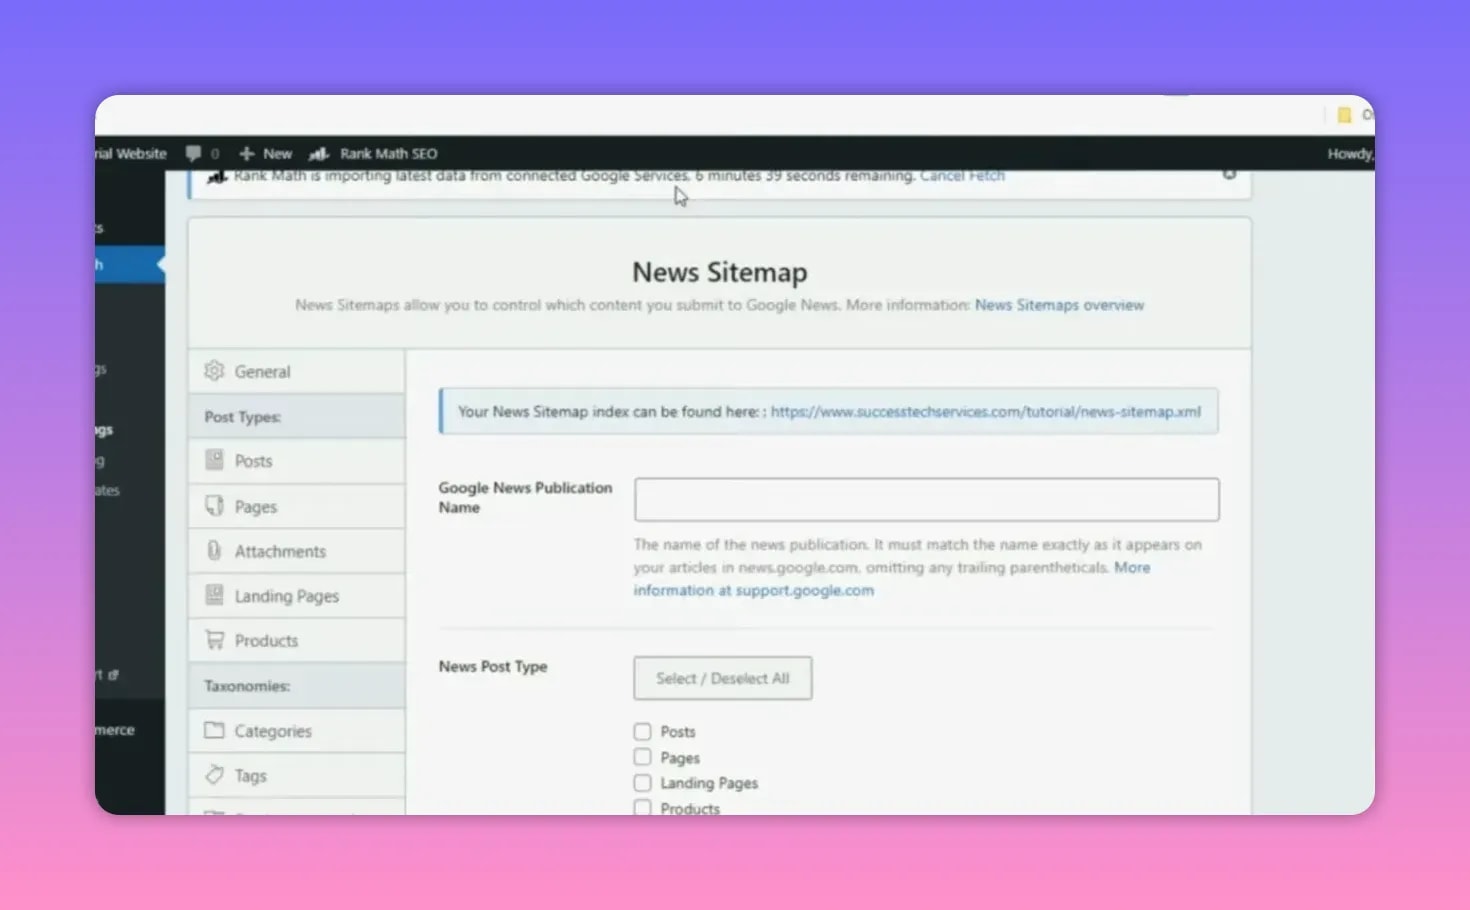Click the Tags tag icon

[215, 774]
